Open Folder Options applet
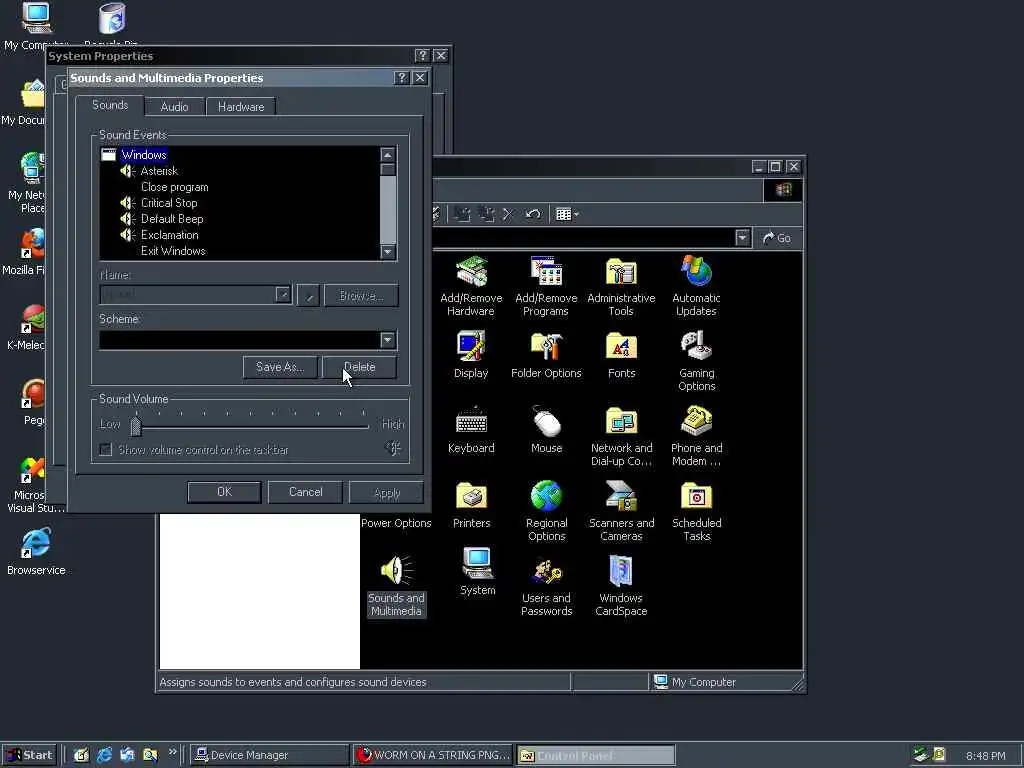This screenshot has width=1024, height=768. click(x=546, y=355)
